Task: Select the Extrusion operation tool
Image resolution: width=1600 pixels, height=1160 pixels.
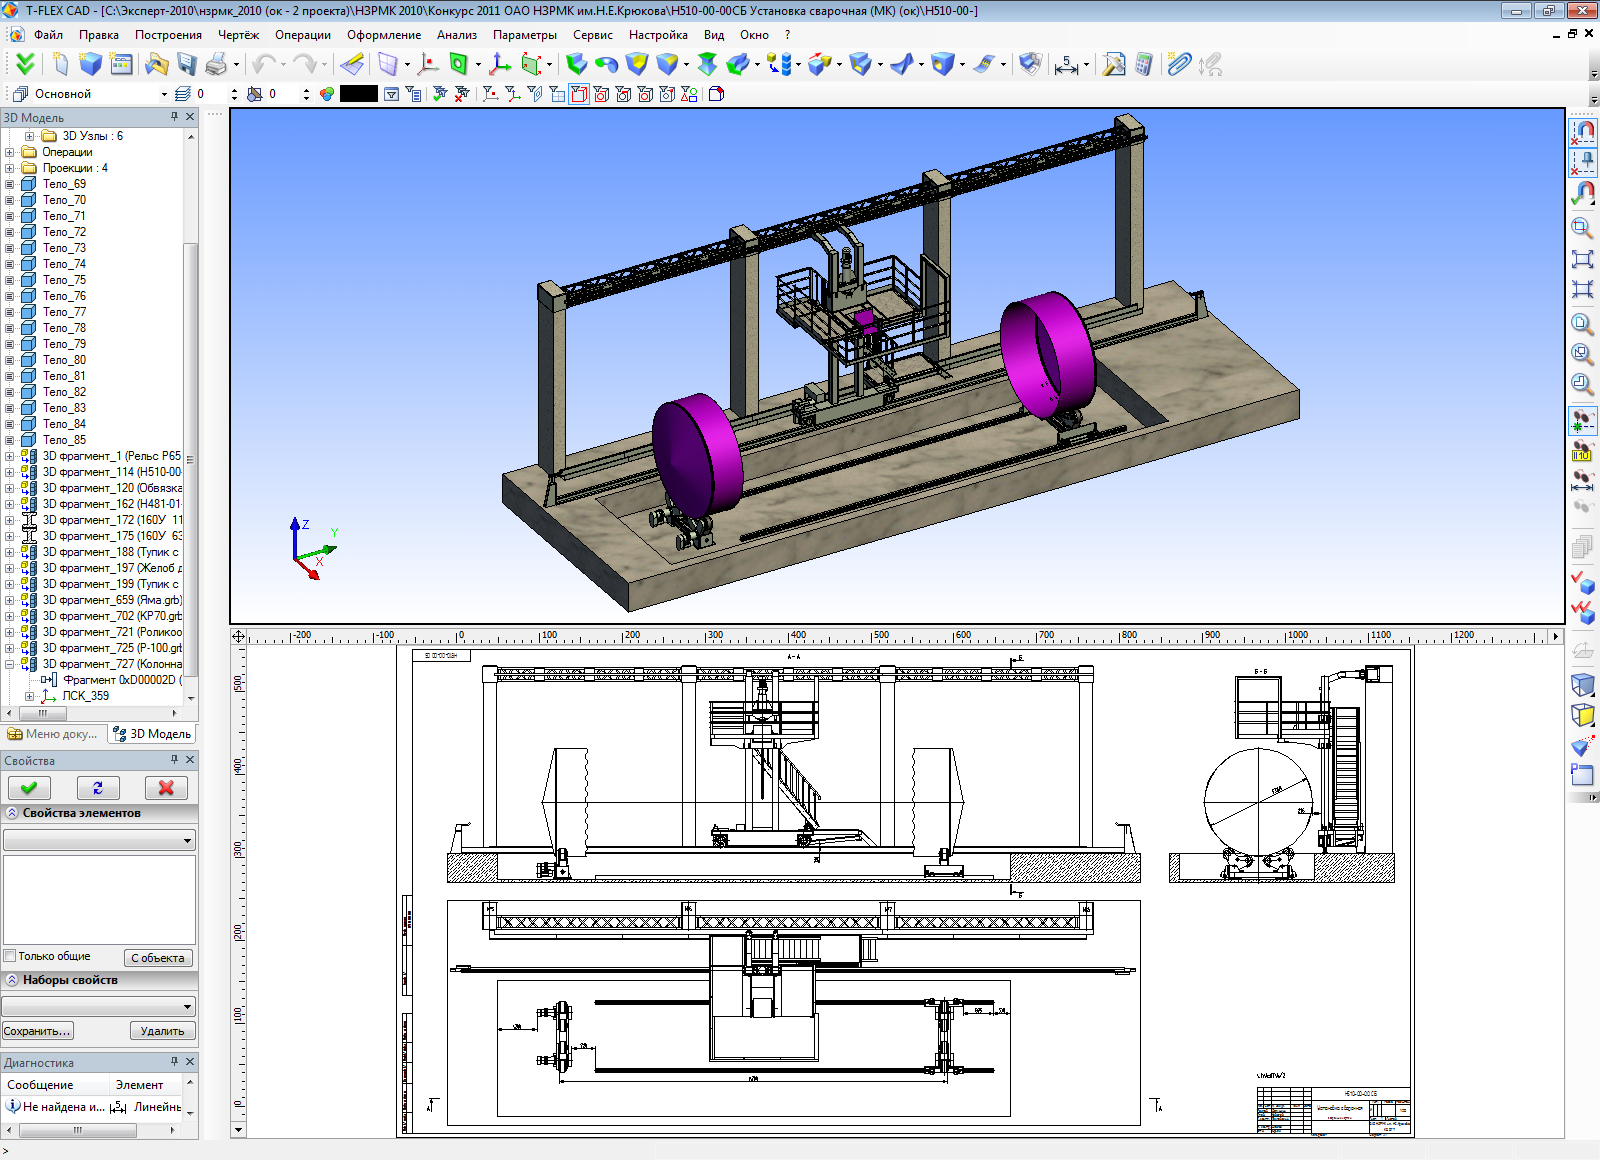Action: [576, 65]
